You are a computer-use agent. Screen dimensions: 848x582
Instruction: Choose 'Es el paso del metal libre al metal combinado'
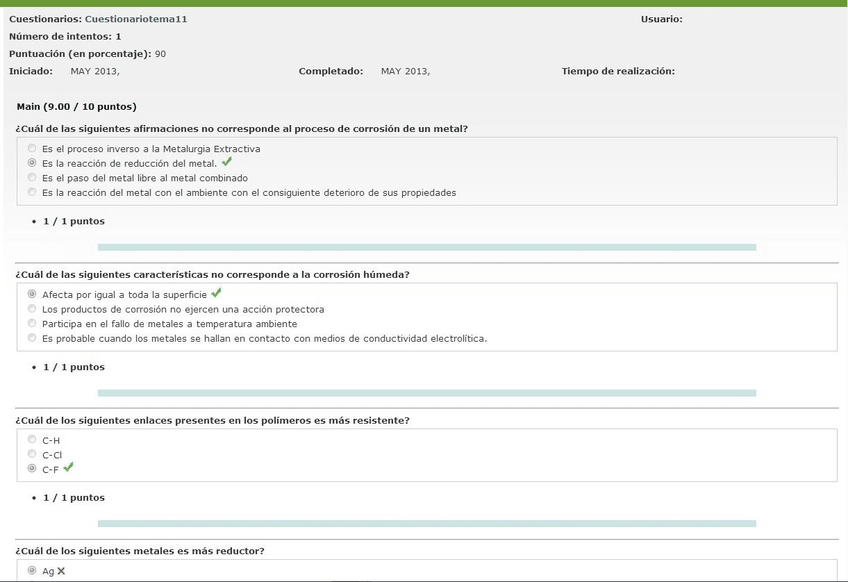click(32, 178)
